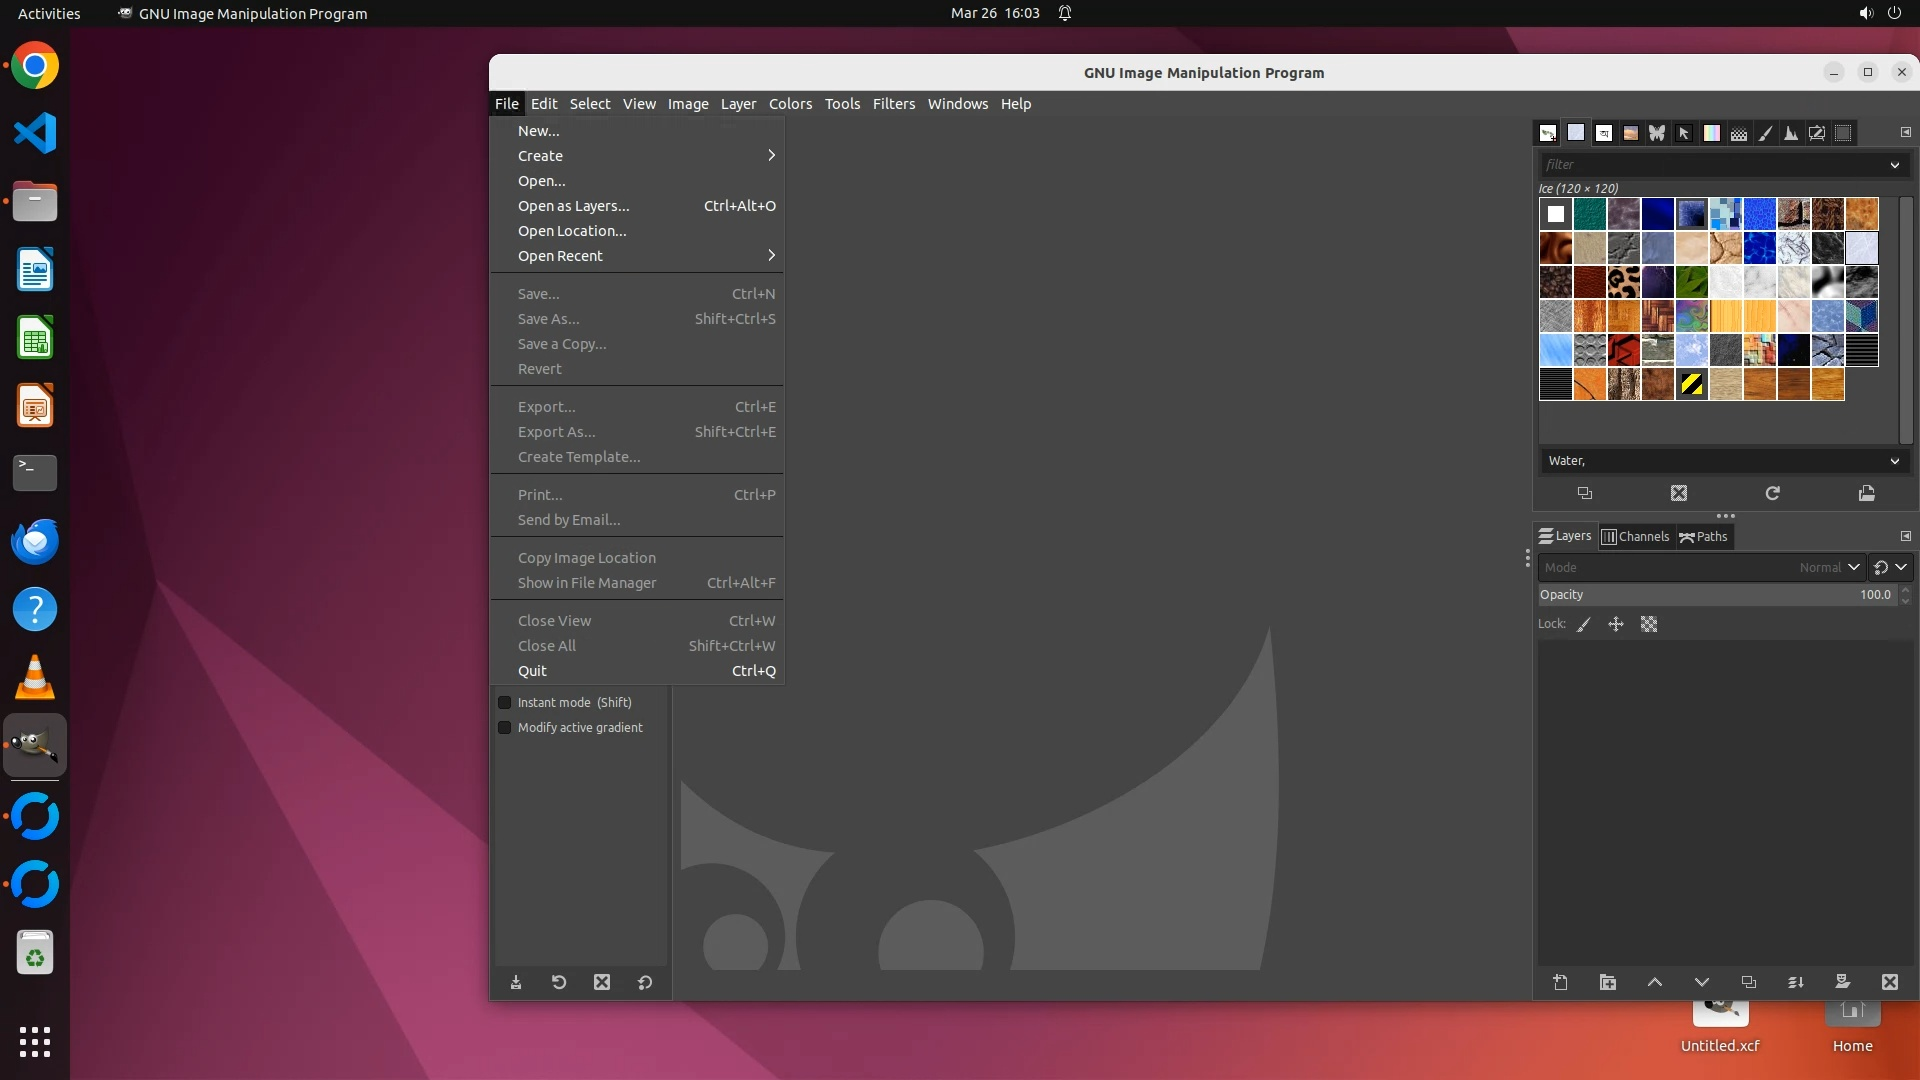The height and width of the screenshot is (1080, 1920).
Task: Click open pattern as image icon
Action: pyautogui.click(x=1866, y=493)
